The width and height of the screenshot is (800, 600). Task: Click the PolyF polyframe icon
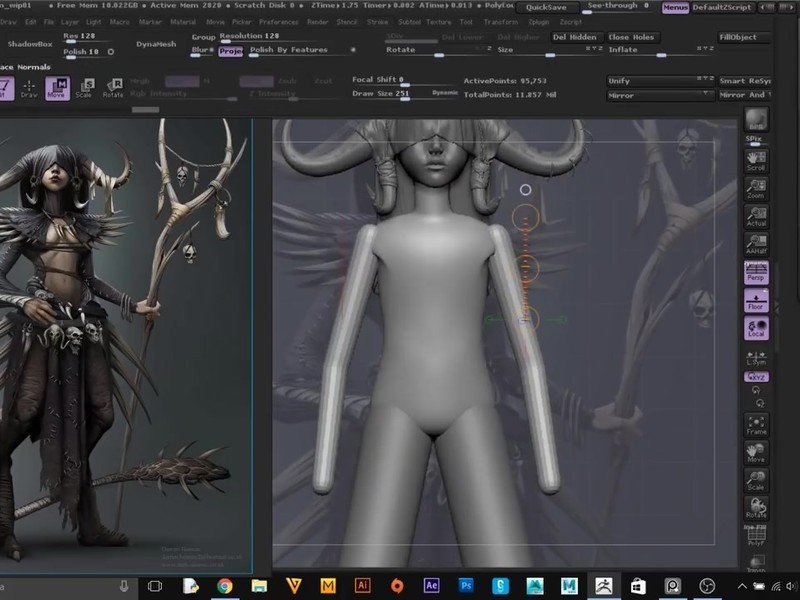tap(756, 536)
